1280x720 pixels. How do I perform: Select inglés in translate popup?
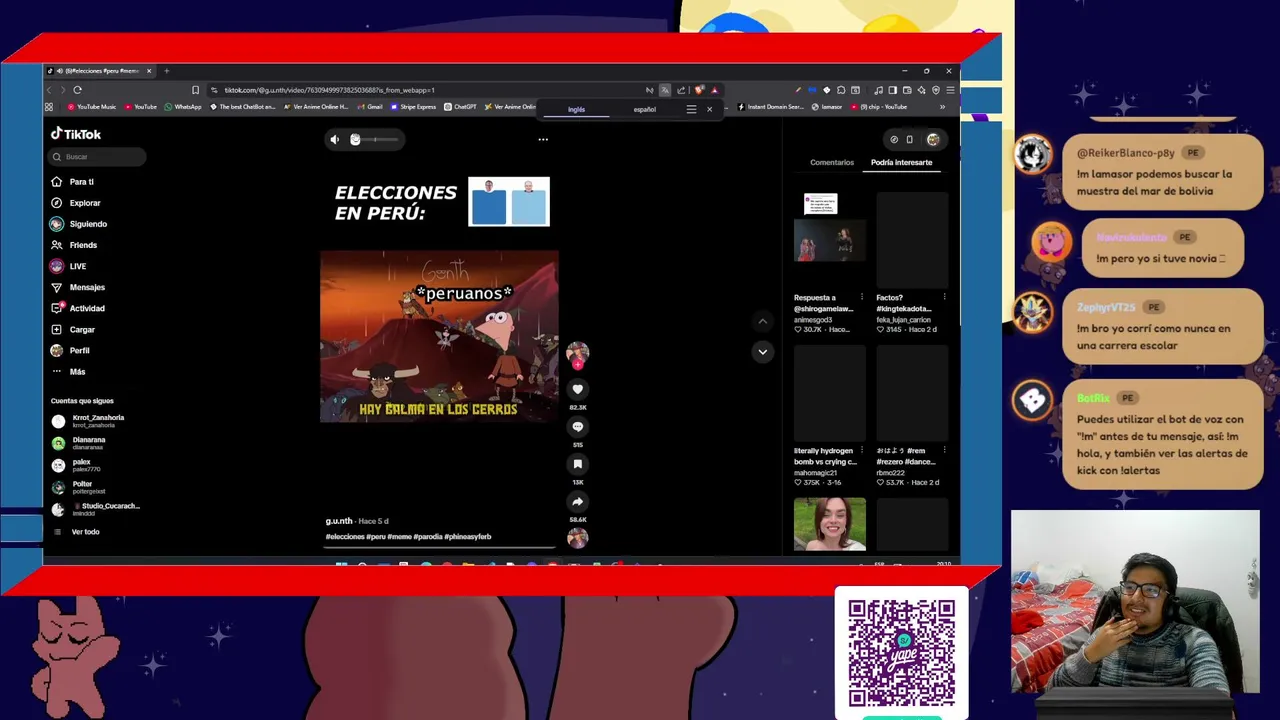pyautogui.click(x=576, y=109)
